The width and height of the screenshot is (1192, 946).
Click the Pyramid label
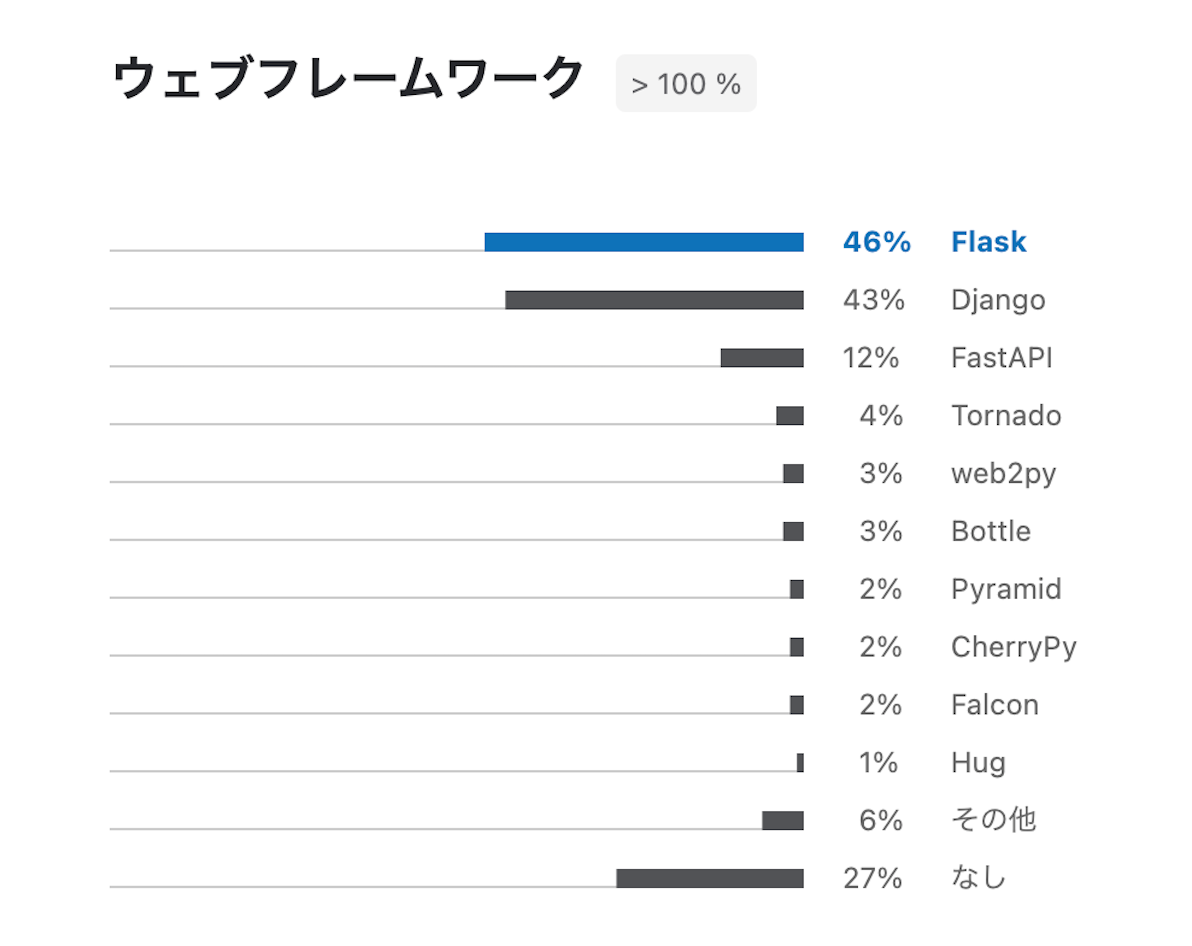(1006, 589)
